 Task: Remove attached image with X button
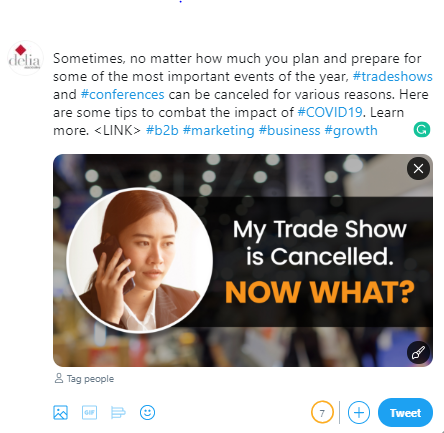pyautogui.click(x=418, y=169)
